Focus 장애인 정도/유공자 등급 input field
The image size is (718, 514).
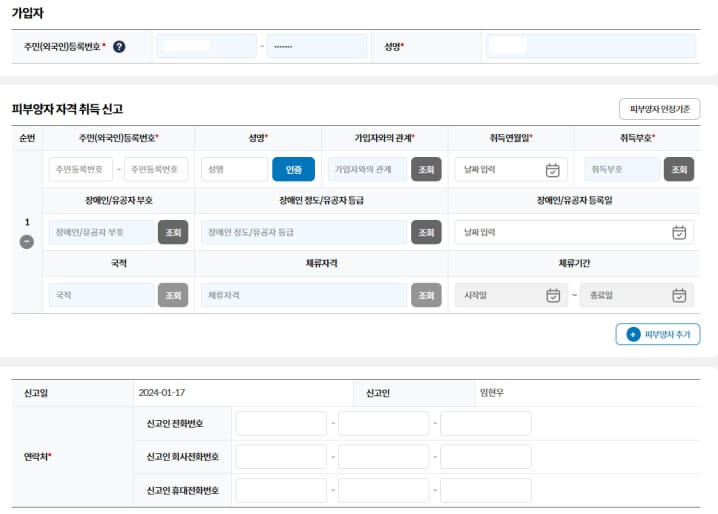point(304,232)
